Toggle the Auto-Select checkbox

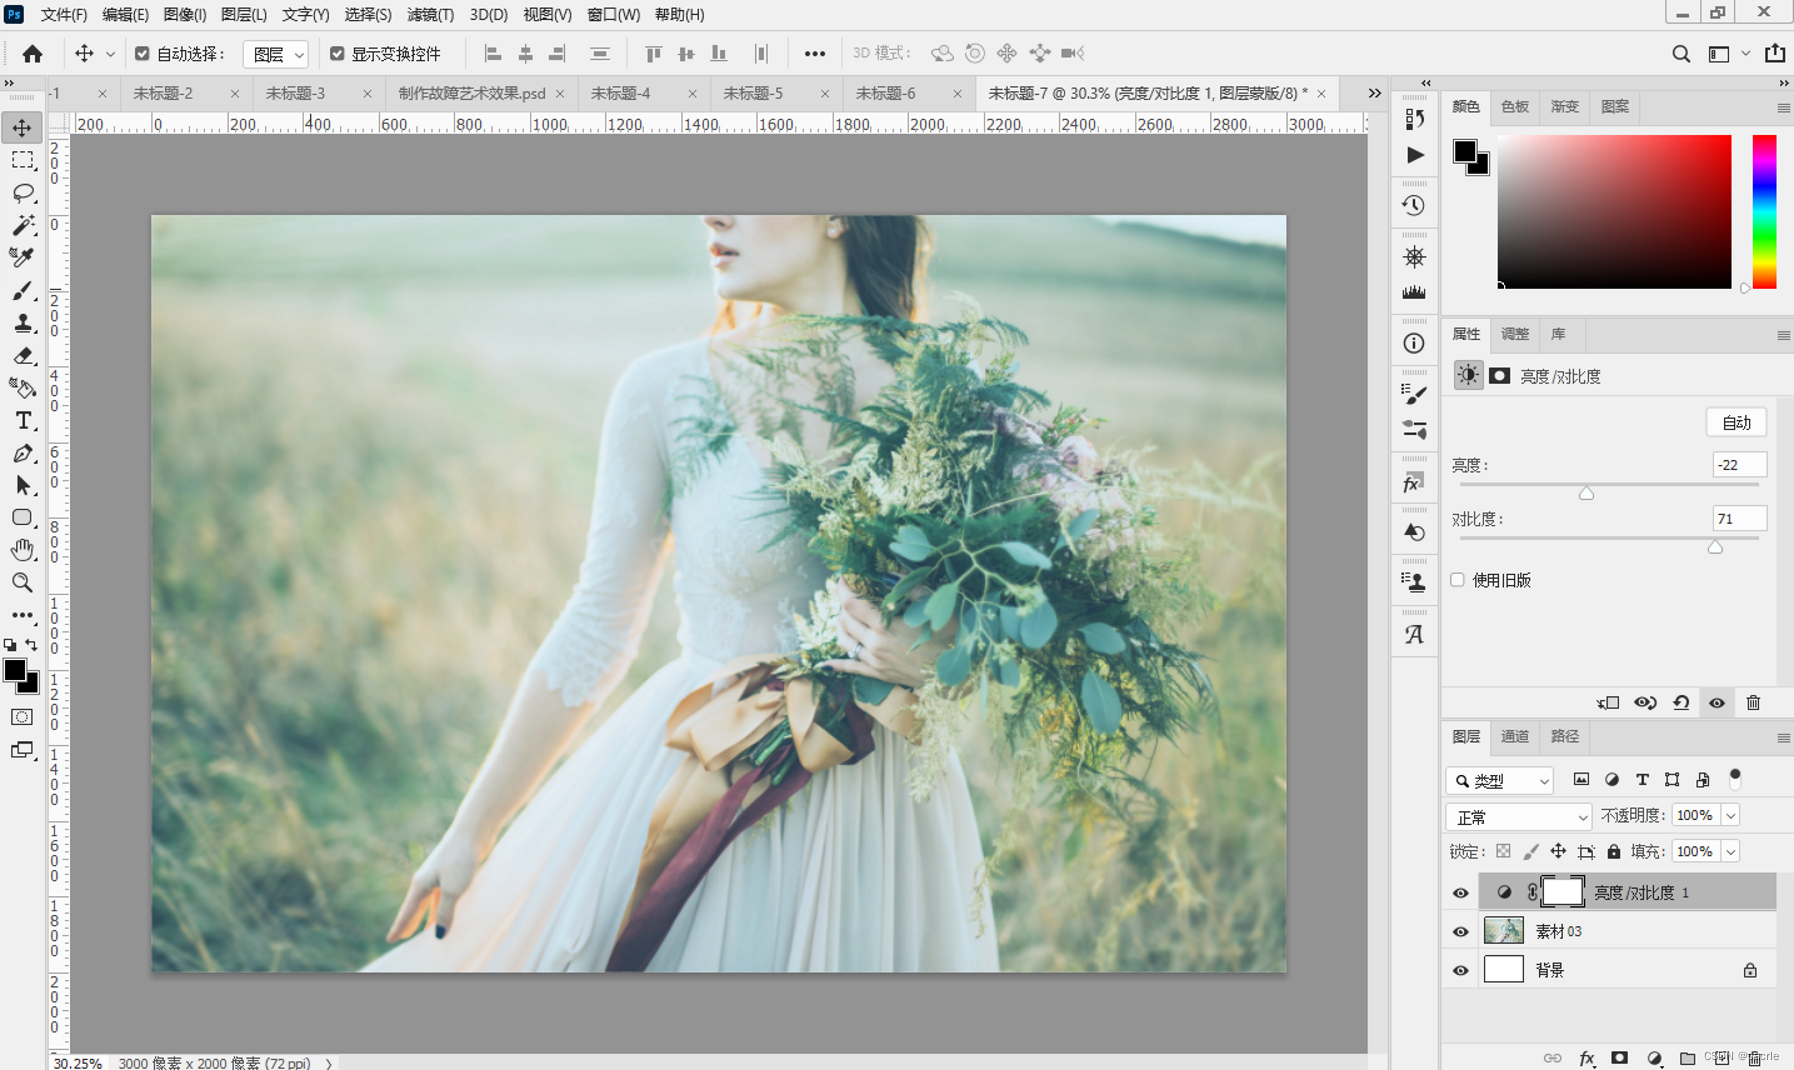click(x=142, y=54)
